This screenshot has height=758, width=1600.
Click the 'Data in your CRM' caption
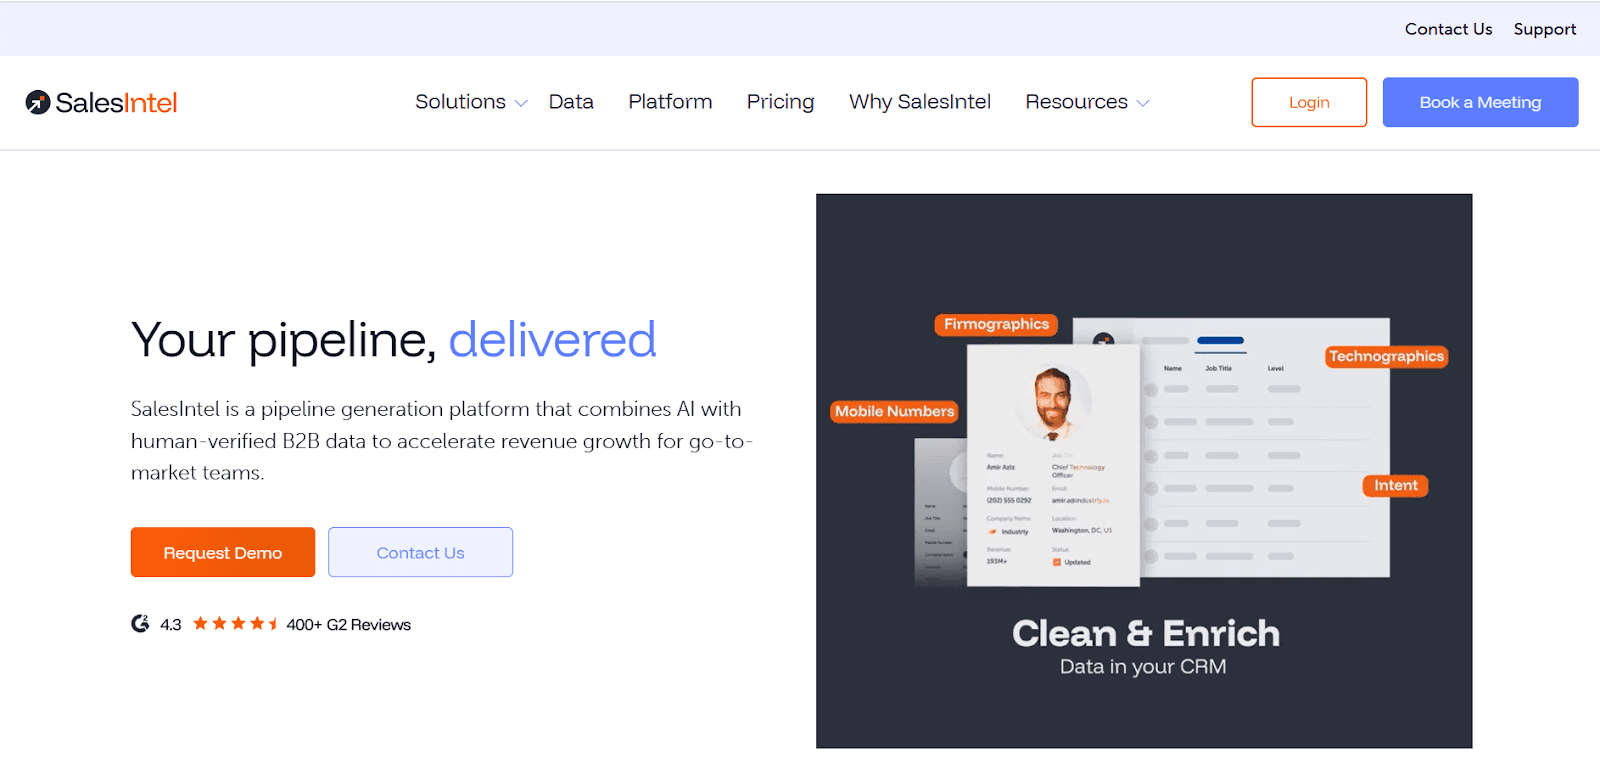pyautogui.click(x=1143, y=667)
